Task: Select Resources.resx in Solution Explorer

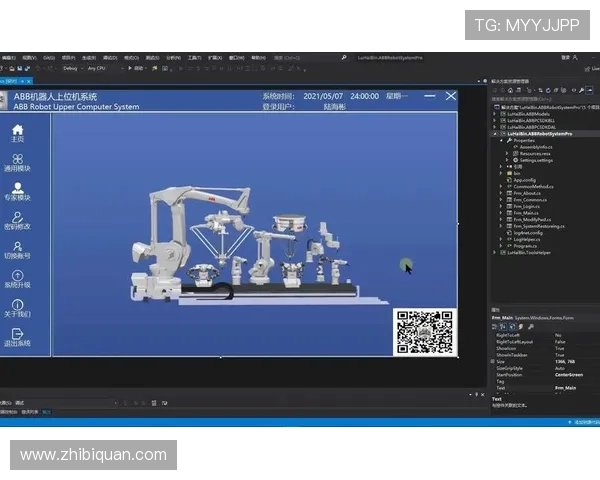Action: tap(535, 153)
